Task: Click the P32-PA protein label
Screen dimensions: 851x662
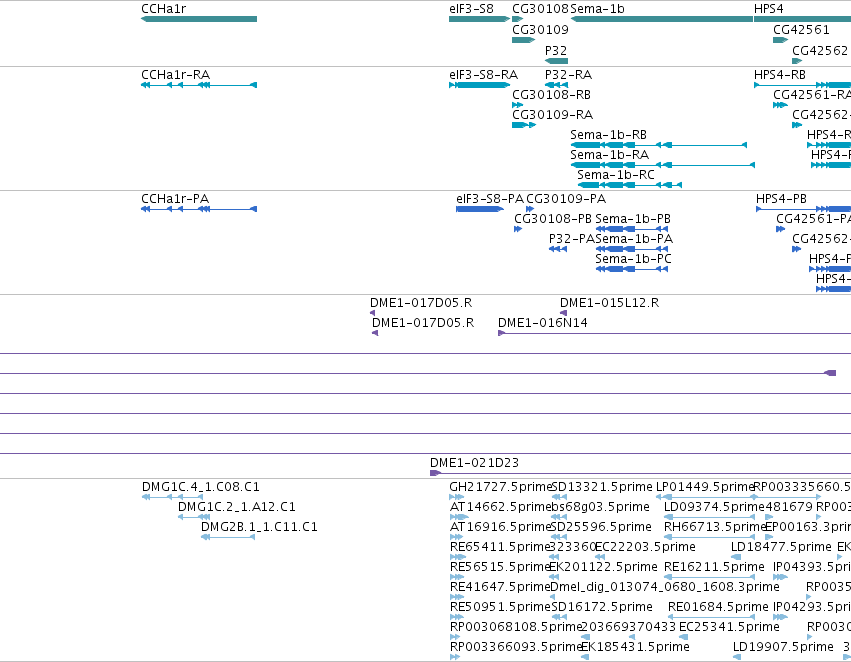Action: pos(572,239)
